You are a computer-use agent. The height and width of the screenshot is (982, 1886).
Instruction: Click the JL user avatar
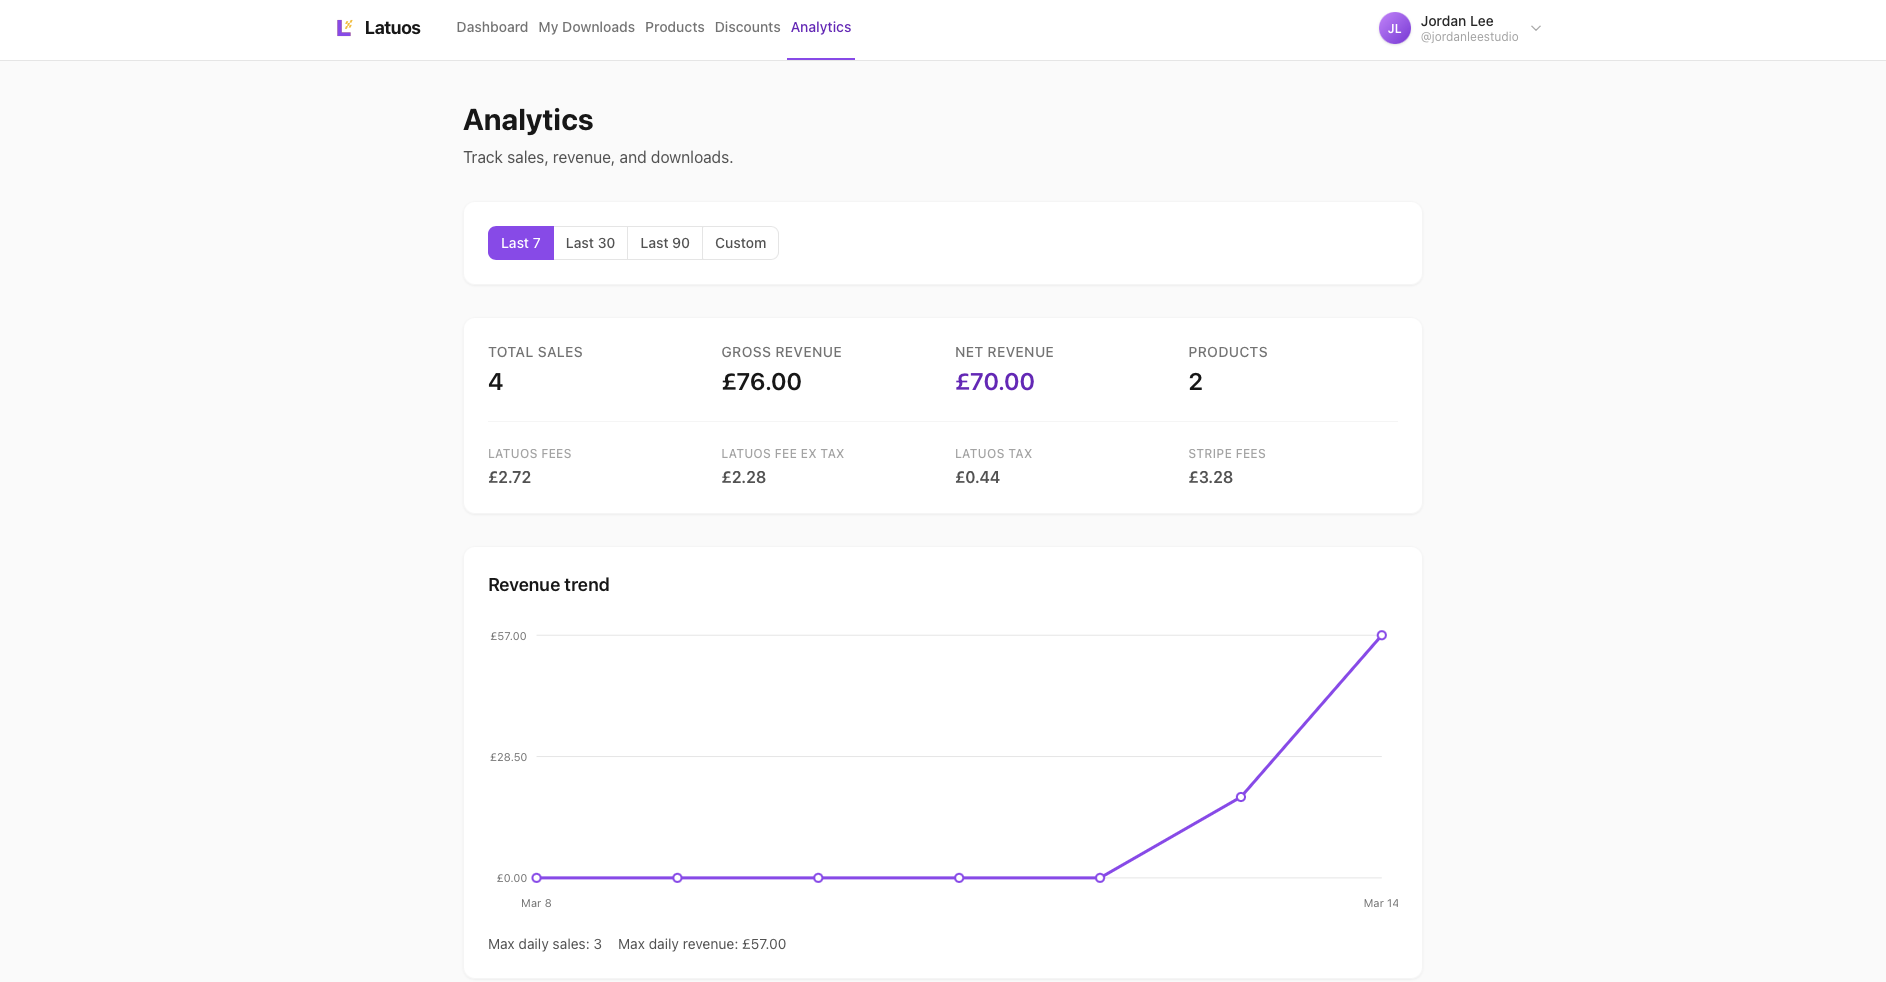click(x=1394, y=28)
